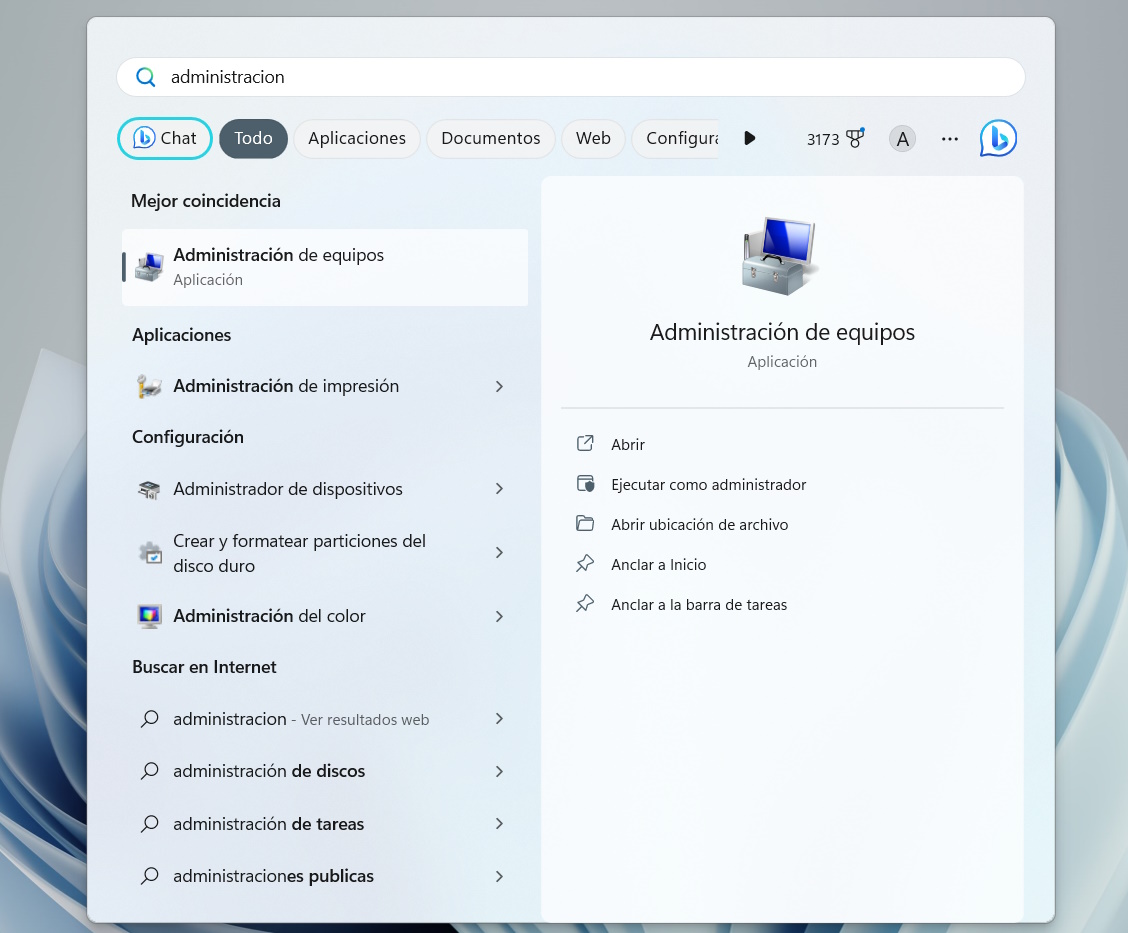Screen dimensions: 1128x933
Task: Expand the 'administracion' web result chevron
Action: [x=499, y=719]
